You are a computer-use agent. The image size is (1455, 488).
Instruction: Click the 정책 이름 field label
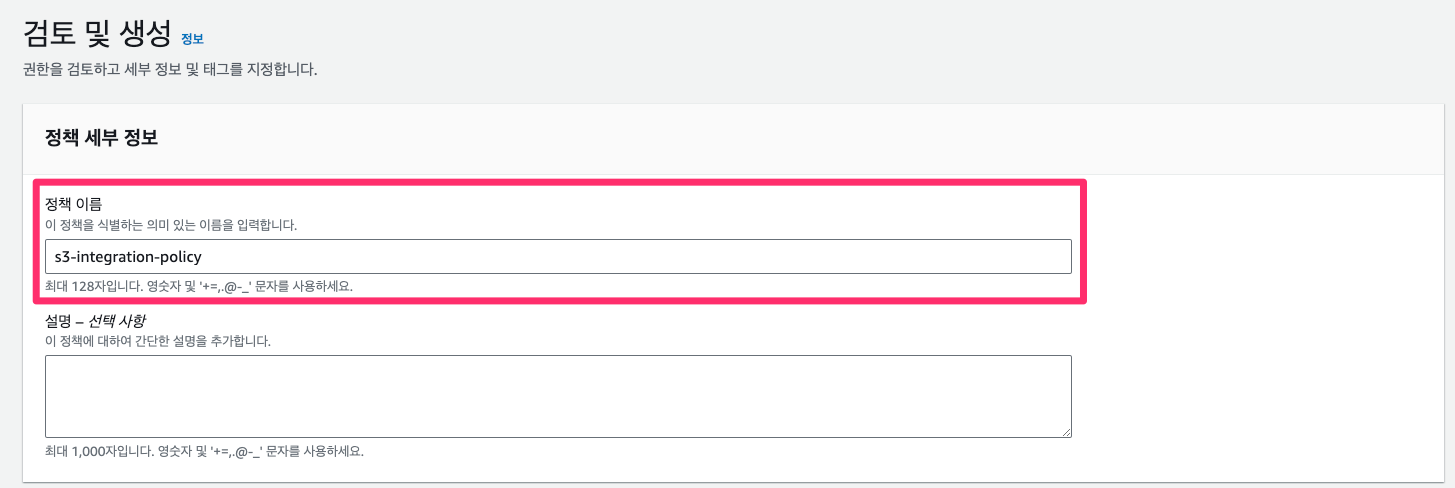tap(74, 204)
